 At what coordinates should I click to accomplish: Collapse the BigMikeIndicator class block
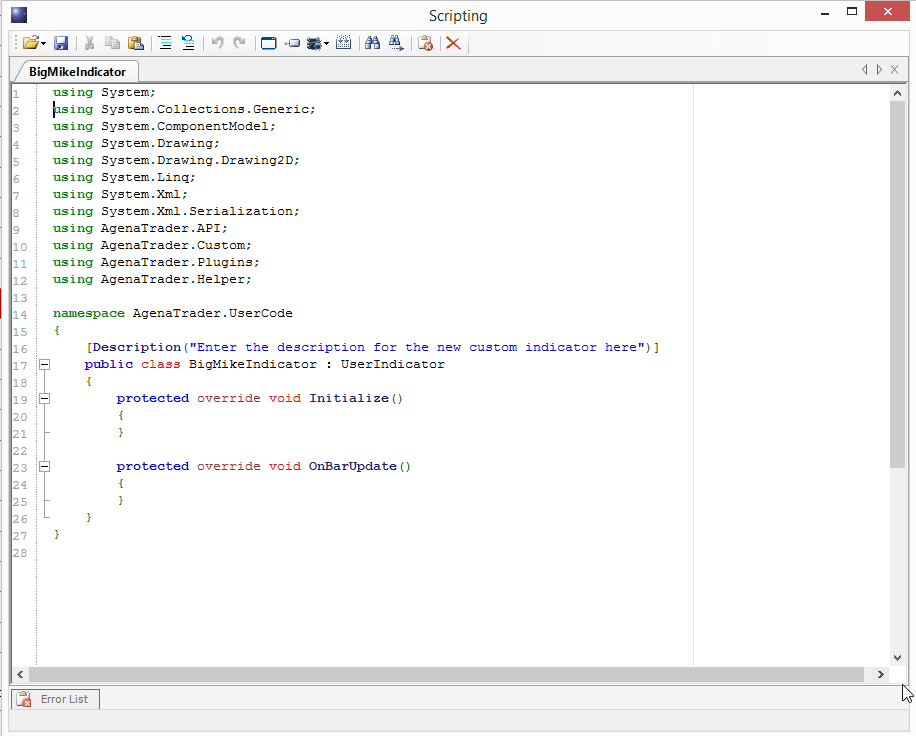[44, 365]
